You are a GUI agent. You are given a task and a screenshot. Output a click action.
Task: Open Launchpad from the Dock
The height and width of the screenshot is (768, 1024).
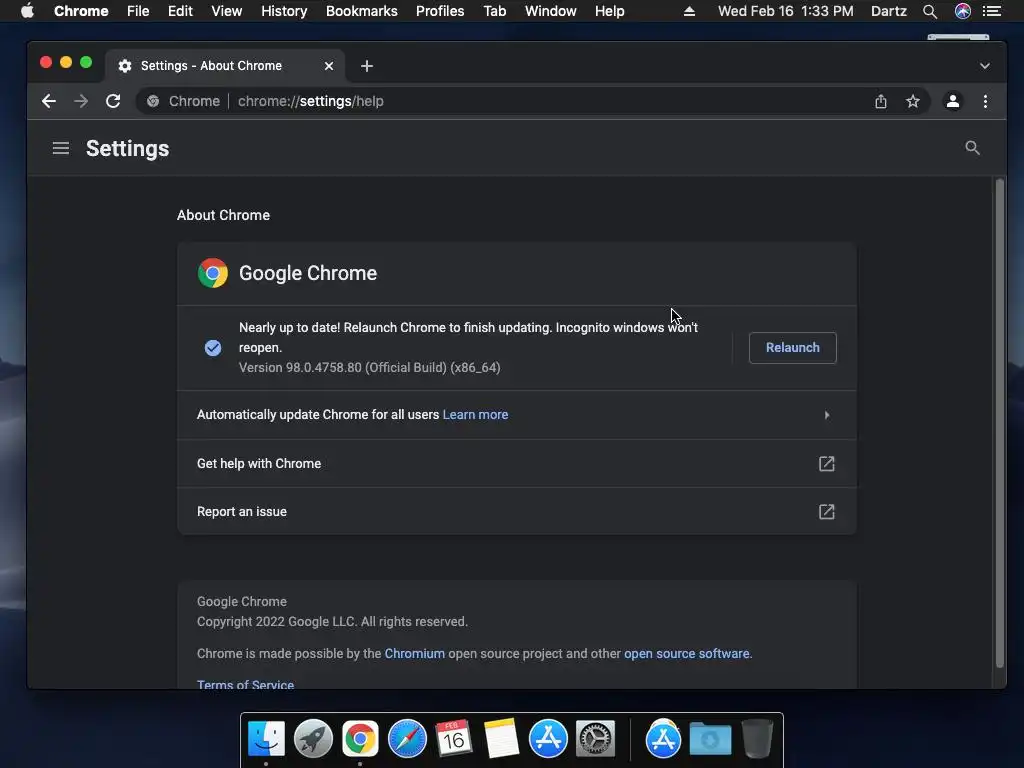[x=313, y=739]
